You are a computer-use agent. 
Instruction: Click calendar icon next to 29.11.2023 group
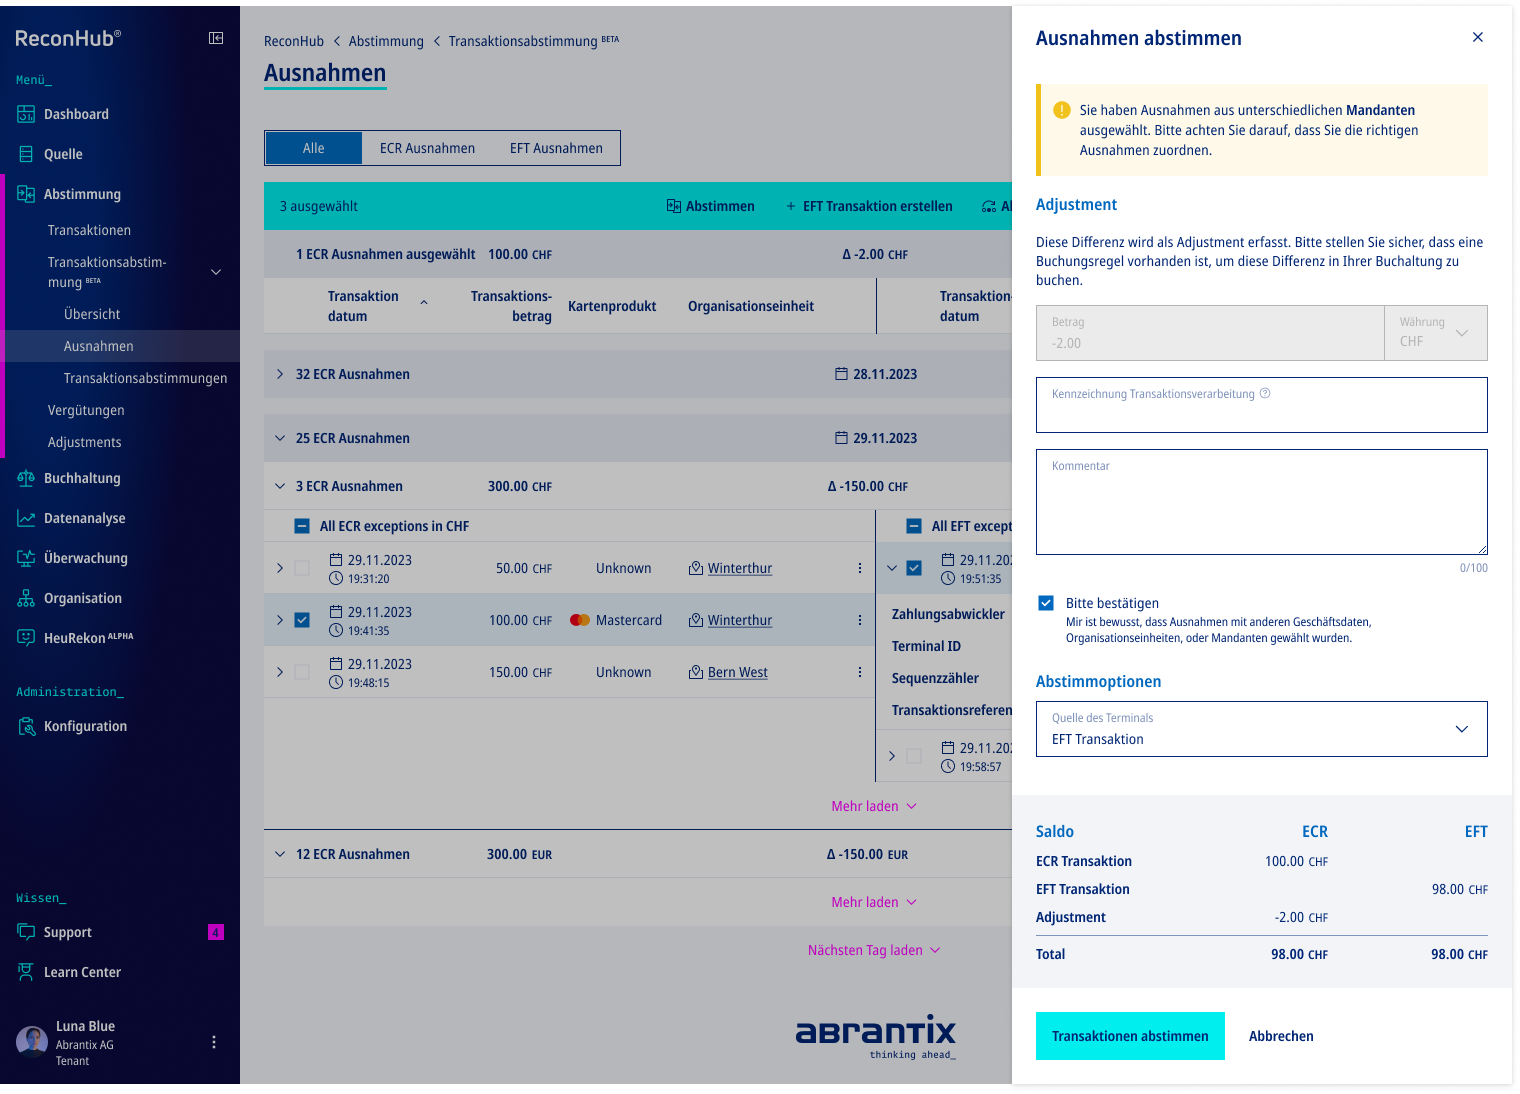point(841,438)
